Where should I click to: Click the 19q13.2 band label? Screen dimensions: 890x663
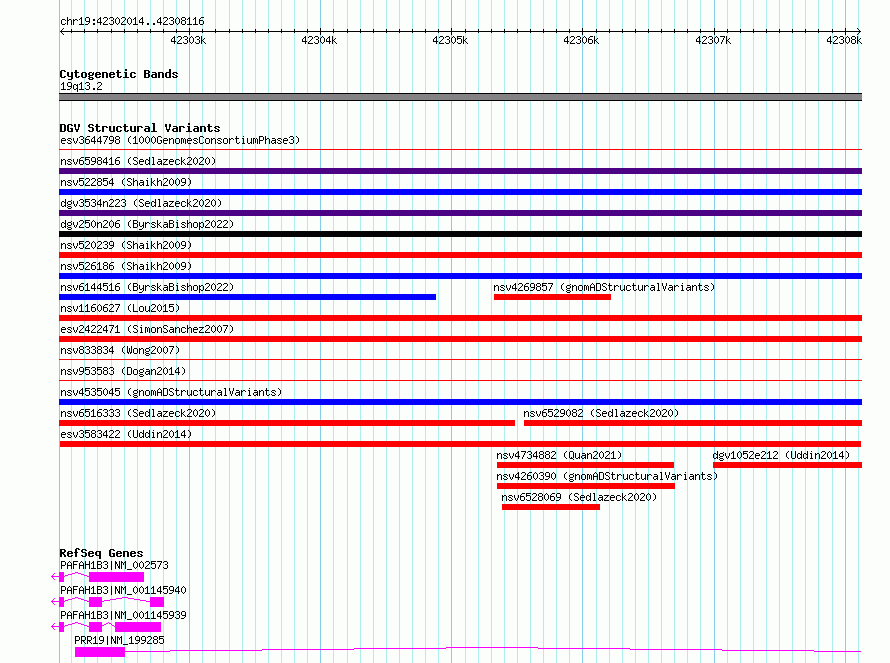(81, 86)
